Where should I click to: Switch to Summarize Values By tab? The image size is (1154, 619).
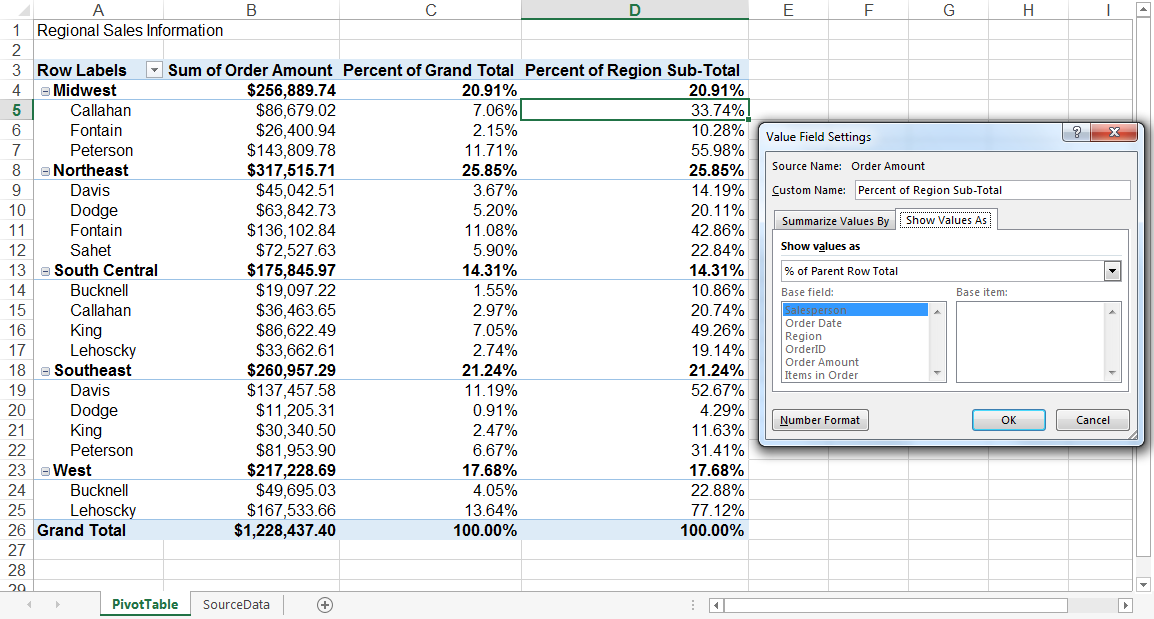(835, 221)
